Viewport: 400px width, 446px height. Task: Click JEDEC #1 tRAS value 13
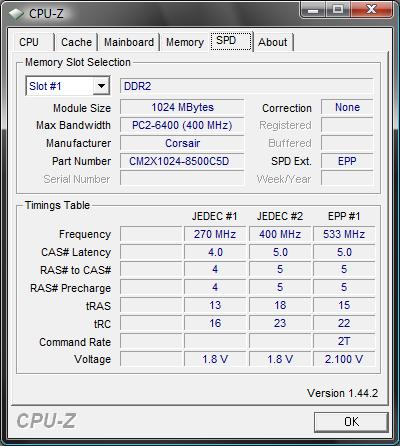pos(215,305)
